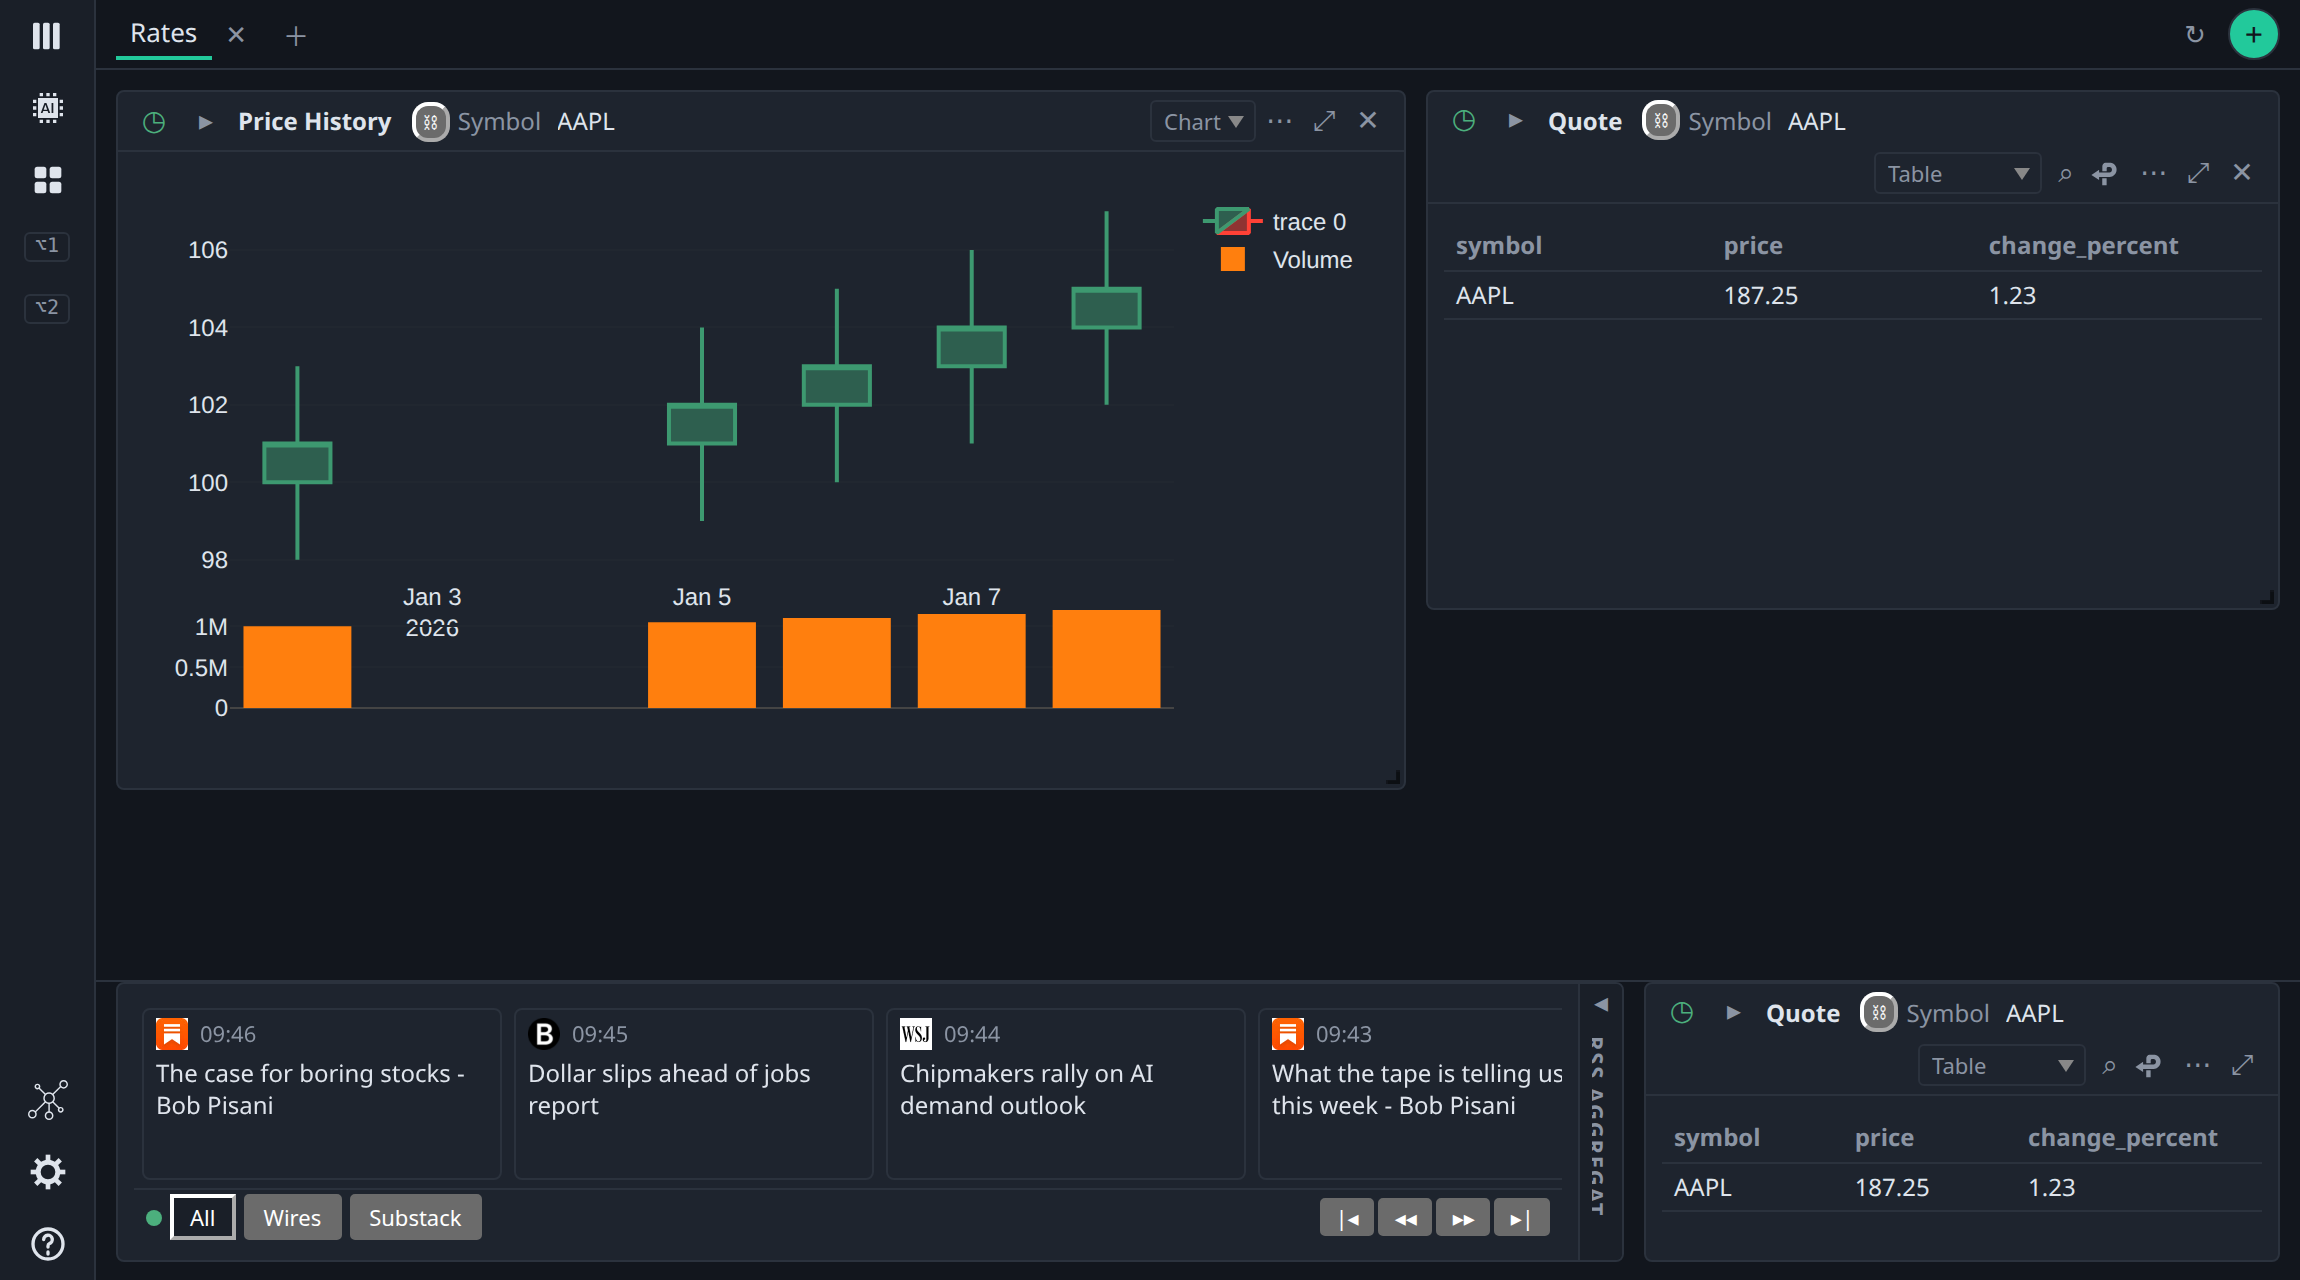Open the dashboard grid icon in sidebar
Screen dimensions: 2300x1280
coord(47,180)
